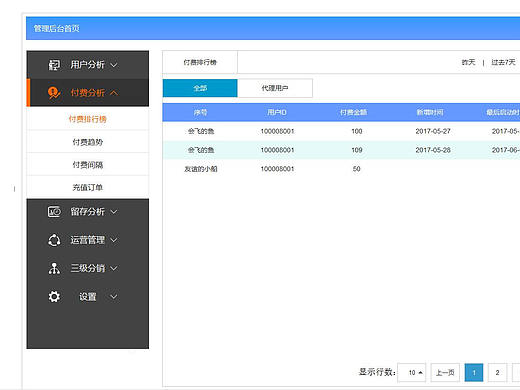Collapse the 付费分析 chevron
The height and width of the screenshot is (390, 520).
[x=114, y=93]
